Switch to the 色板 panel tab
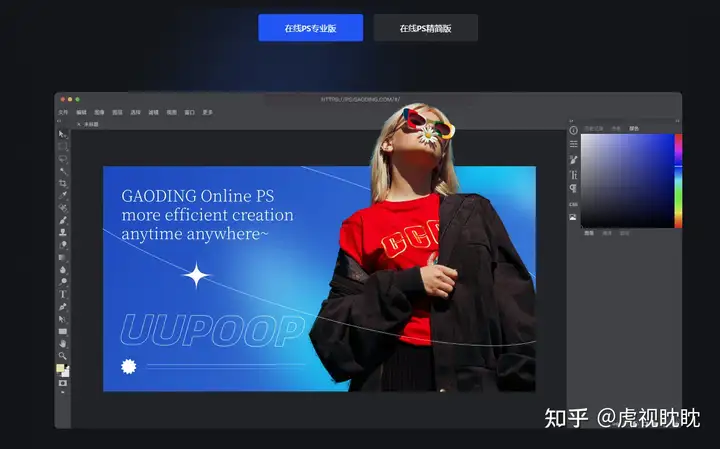This screenshot has width=720, height=449. [x=616, y=129]
